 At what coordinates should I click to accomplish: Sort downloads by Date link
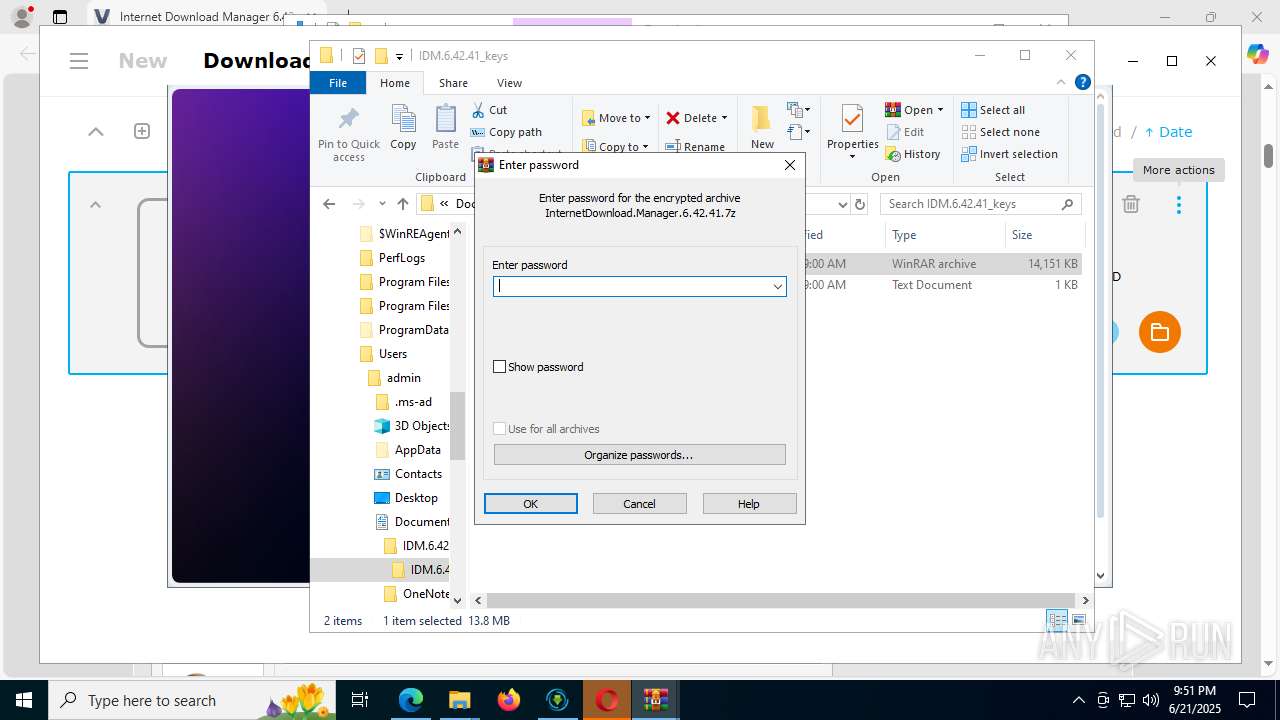[x=1168, y=132]
